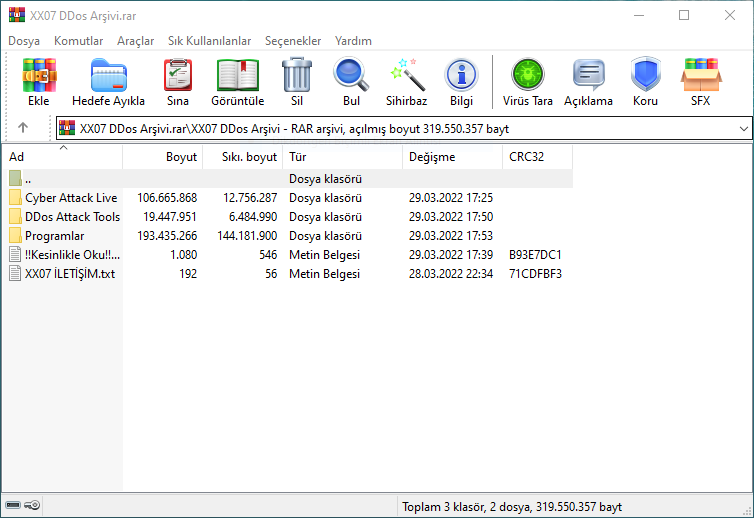The height and width of the screenshot is (518, 754).
Task: Click date 29.03.2022 17:50
Action: coord(451,216)
